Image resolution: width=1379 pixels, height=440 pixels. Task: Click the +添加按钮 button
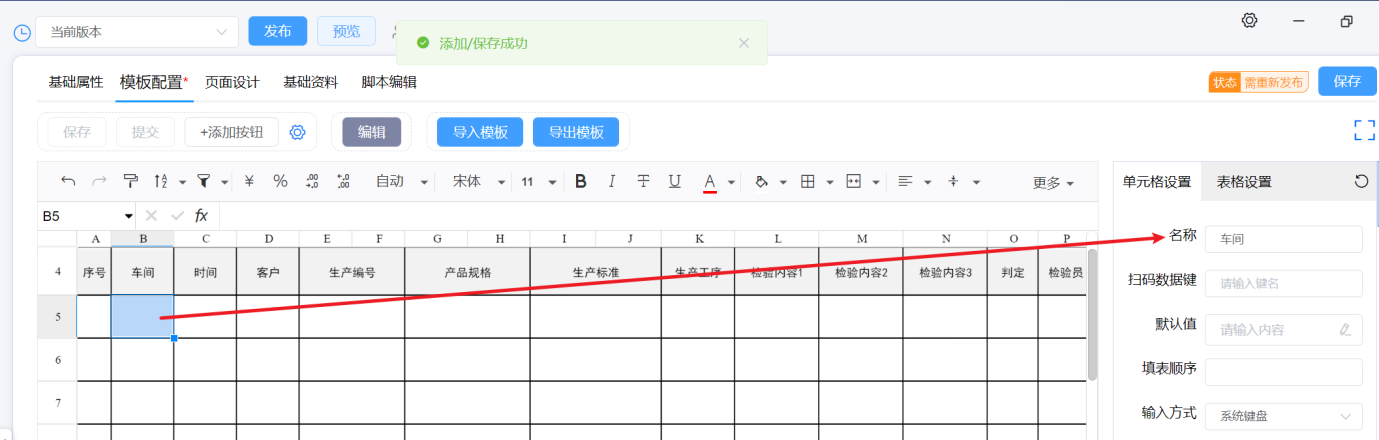[232, 132]
